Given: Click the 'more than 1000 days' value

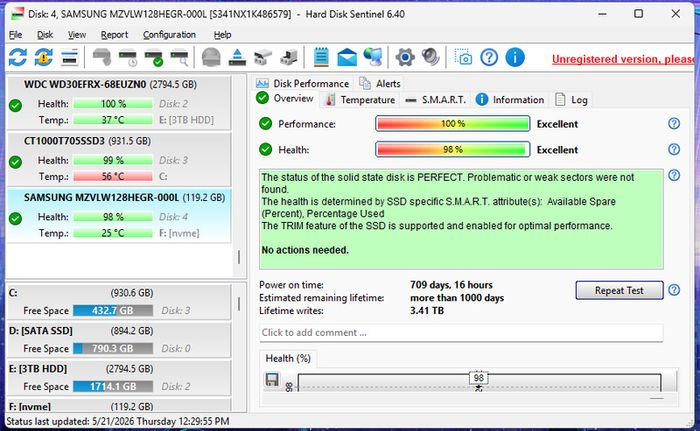Looking at the screenshot, I should tap(457, 298).
